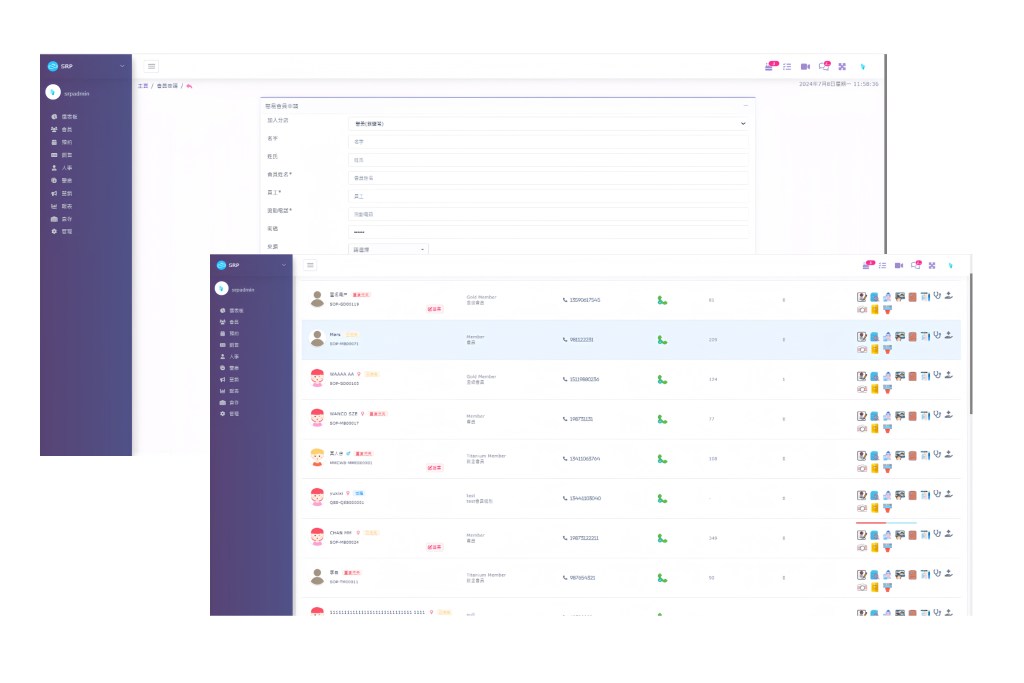Toggle sidebar with hamburger button in back window
1024x683 pixels.
click(x=151, y=66)
